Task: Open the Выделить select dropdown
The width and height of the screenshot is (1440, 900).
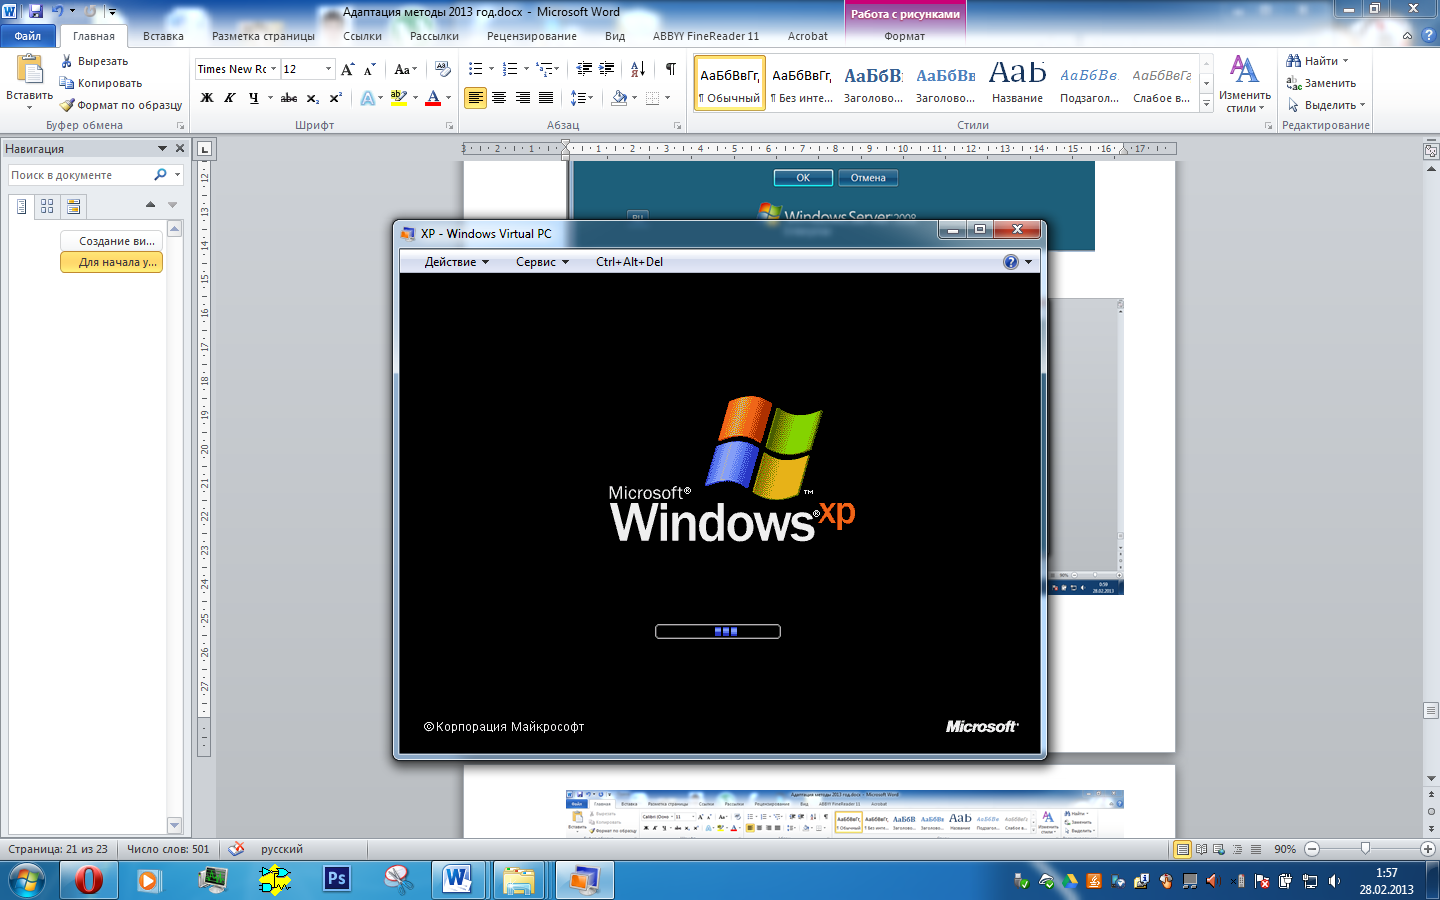Action: pos(1362,105)
